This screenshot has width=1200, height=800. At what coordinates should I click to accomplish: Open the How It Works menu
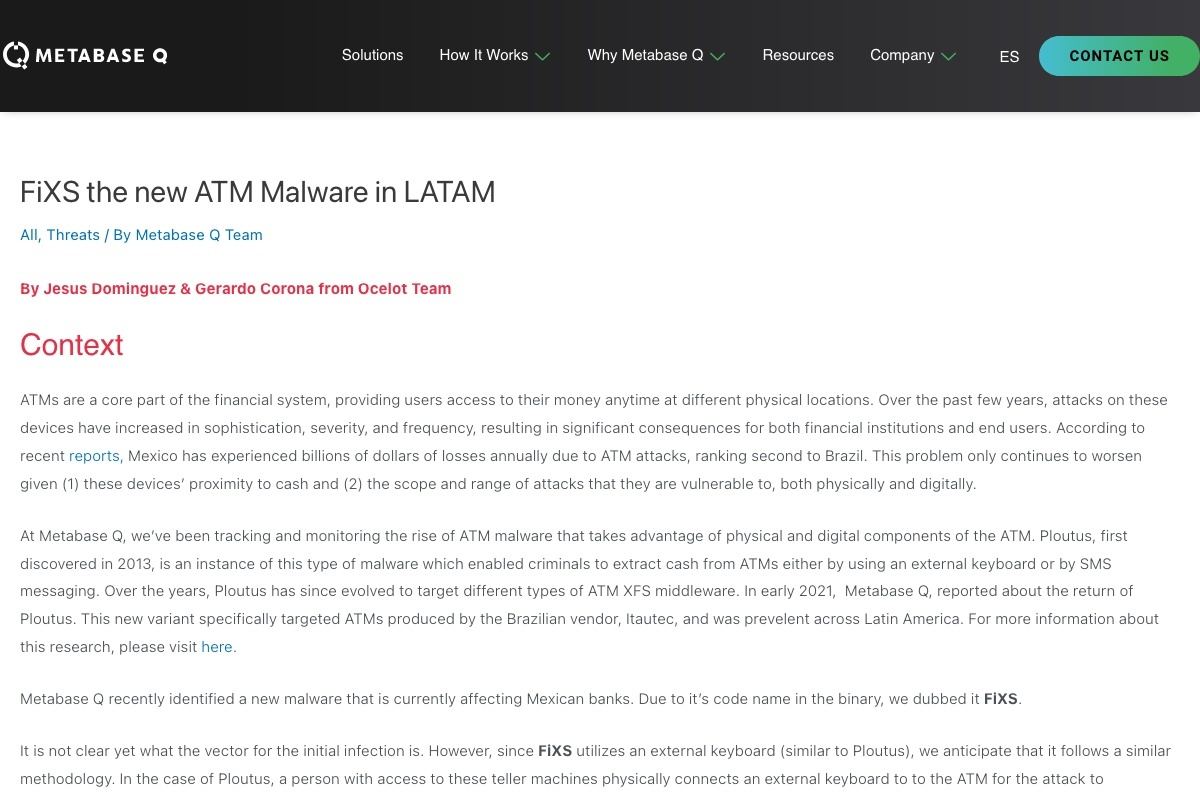point(484,55)
